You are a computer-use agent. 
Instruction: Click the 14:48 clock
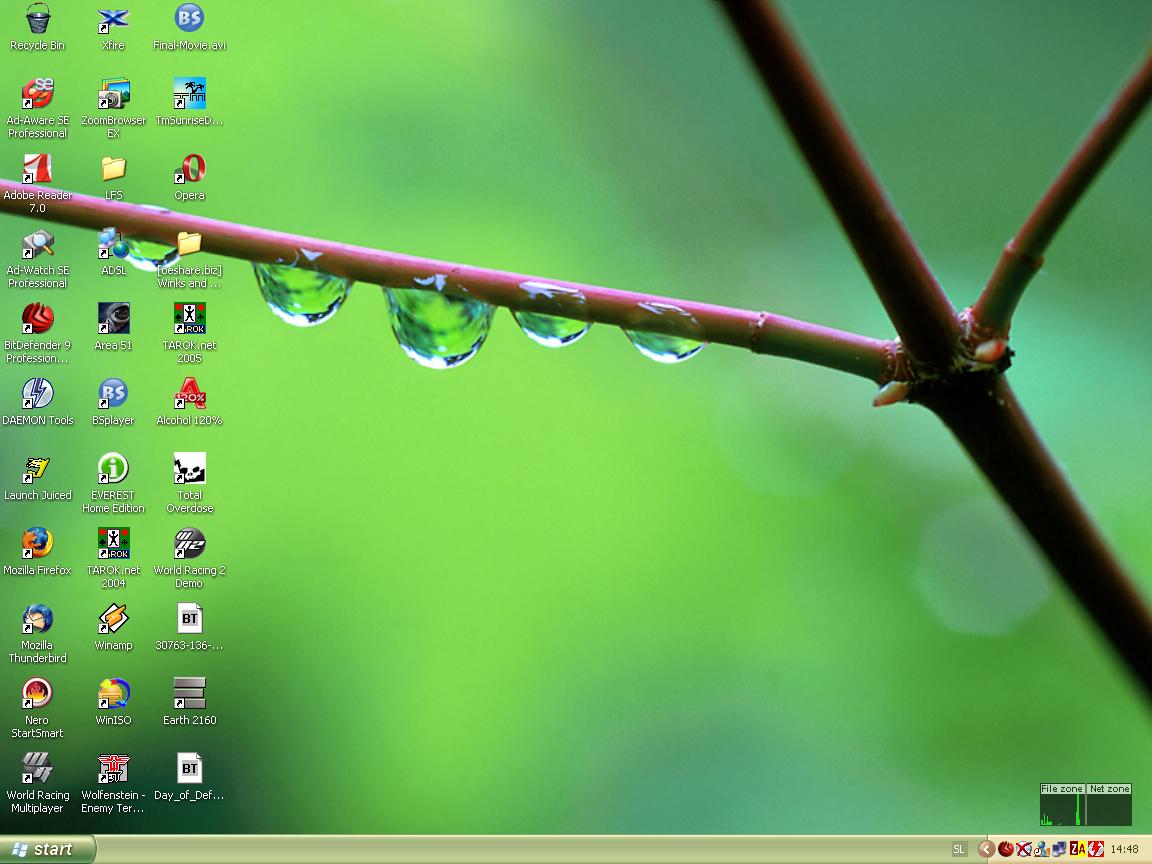tap(1124, 849)
